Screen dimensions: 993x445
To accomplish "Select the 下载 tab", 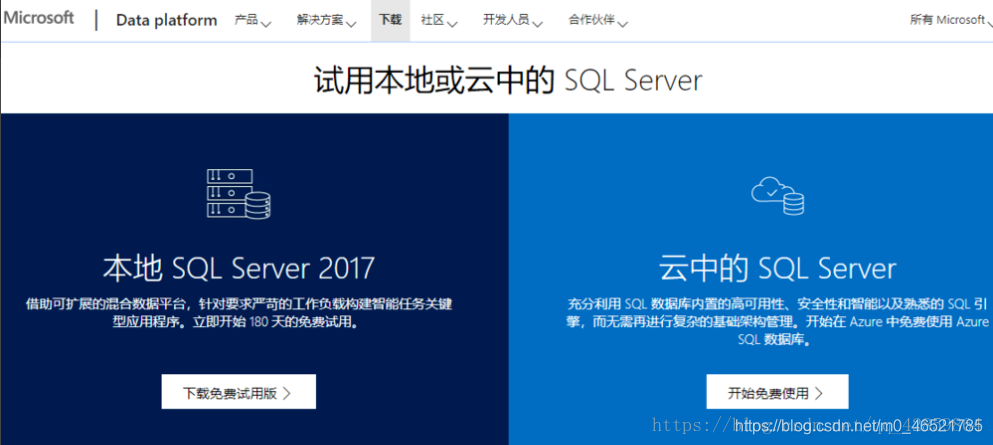I will tap(390, 20).
